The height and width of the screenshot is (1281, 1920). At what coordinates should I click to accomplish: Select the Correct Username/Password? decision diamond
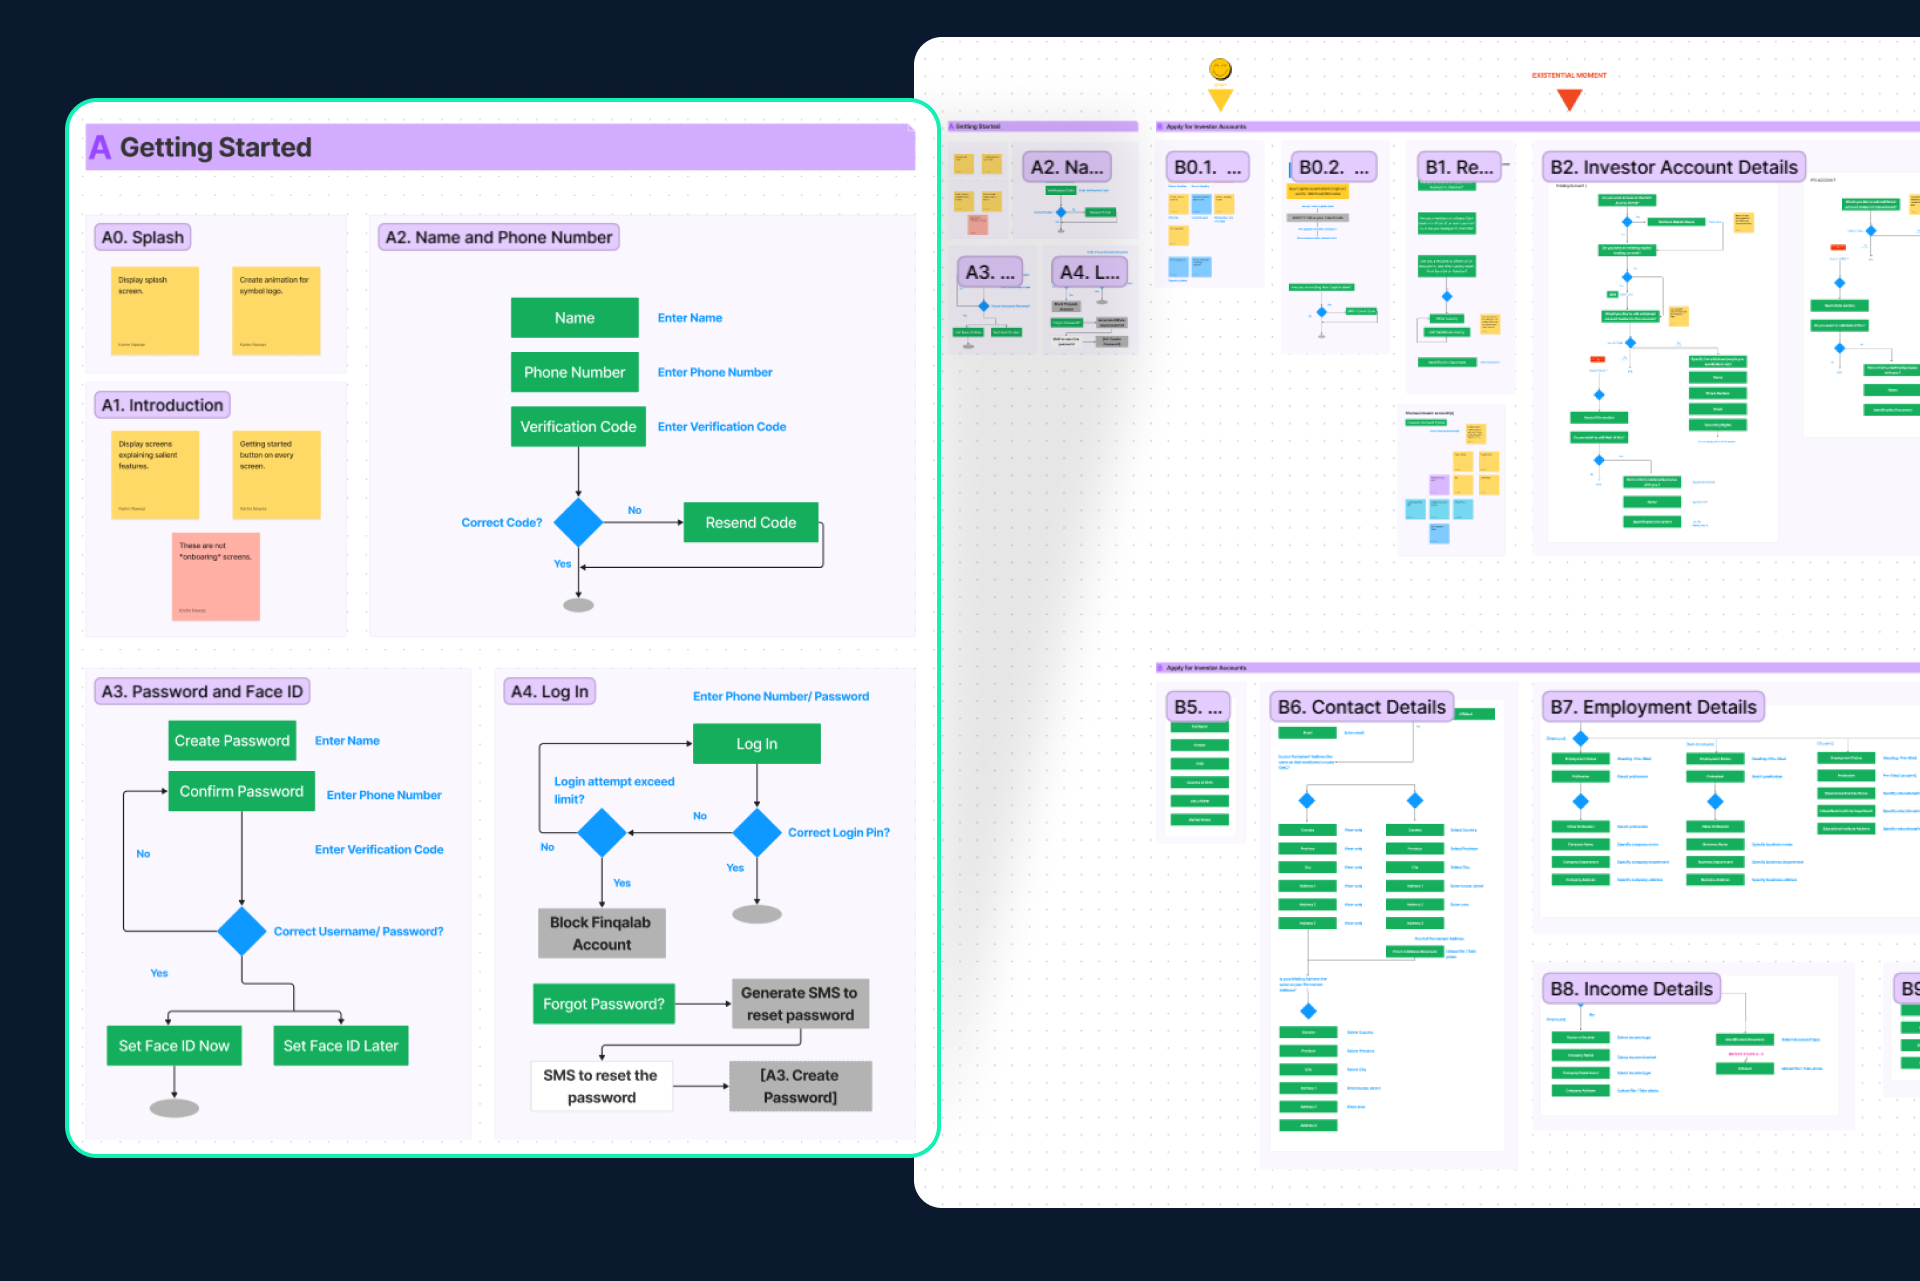pyautogui.click(x=242, y=931)
